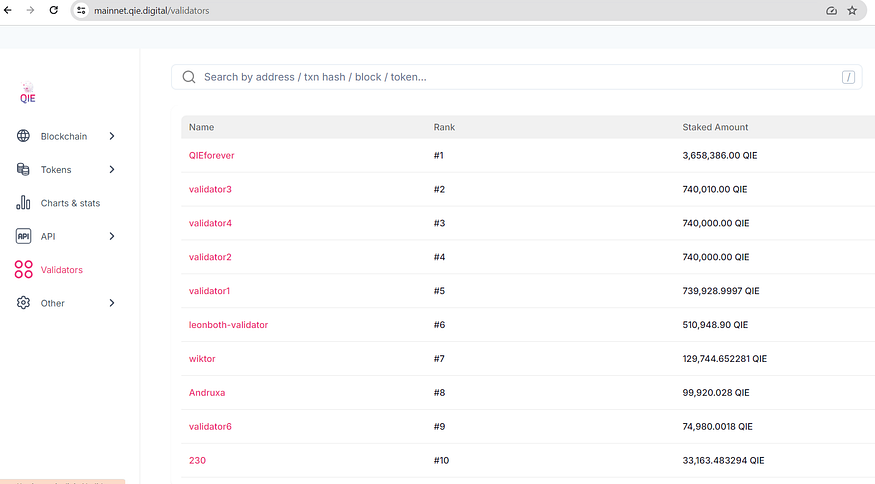875x484 pixels.
Task: Open the Blockchain menu item
Action: pyautogui.click(x=64, y=136)
